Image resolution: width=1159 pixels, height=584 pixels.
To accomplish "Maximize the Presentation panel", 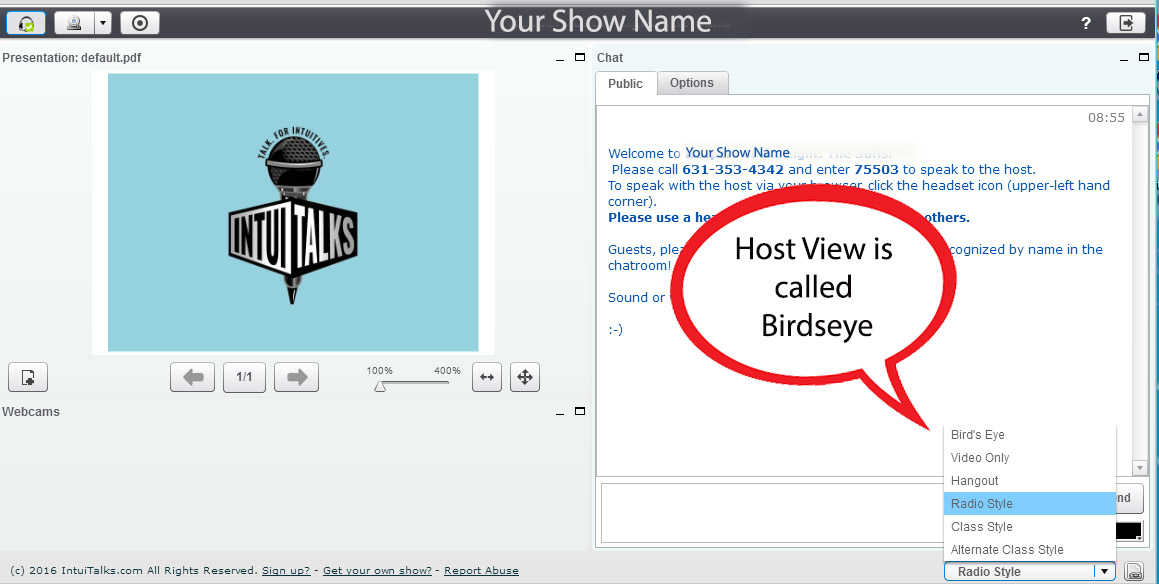I will [x=580, y=58].
